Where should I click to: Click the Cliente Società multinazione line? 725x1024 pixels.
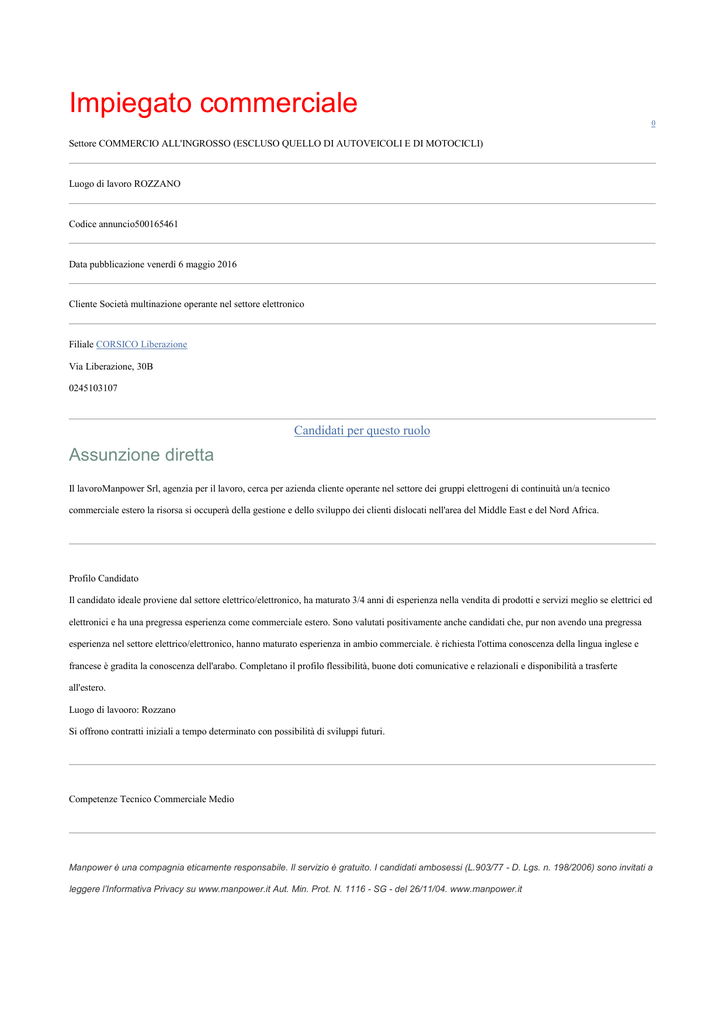tap(186, 304)
